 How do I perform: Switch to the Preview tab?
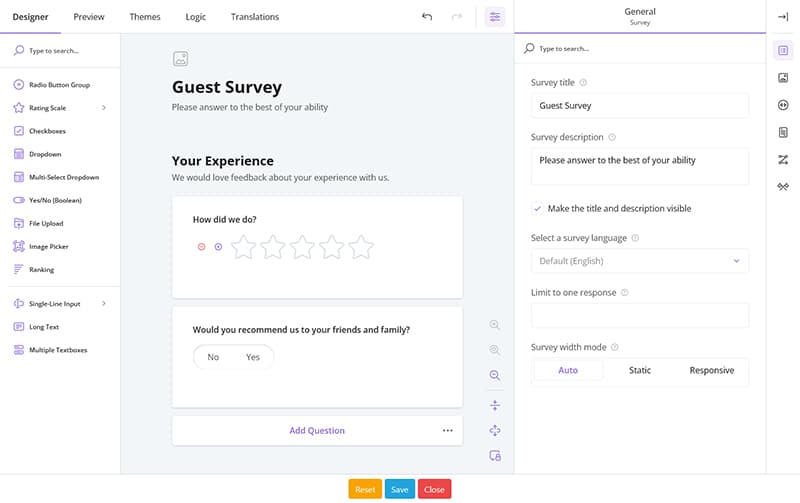[89, 17]
